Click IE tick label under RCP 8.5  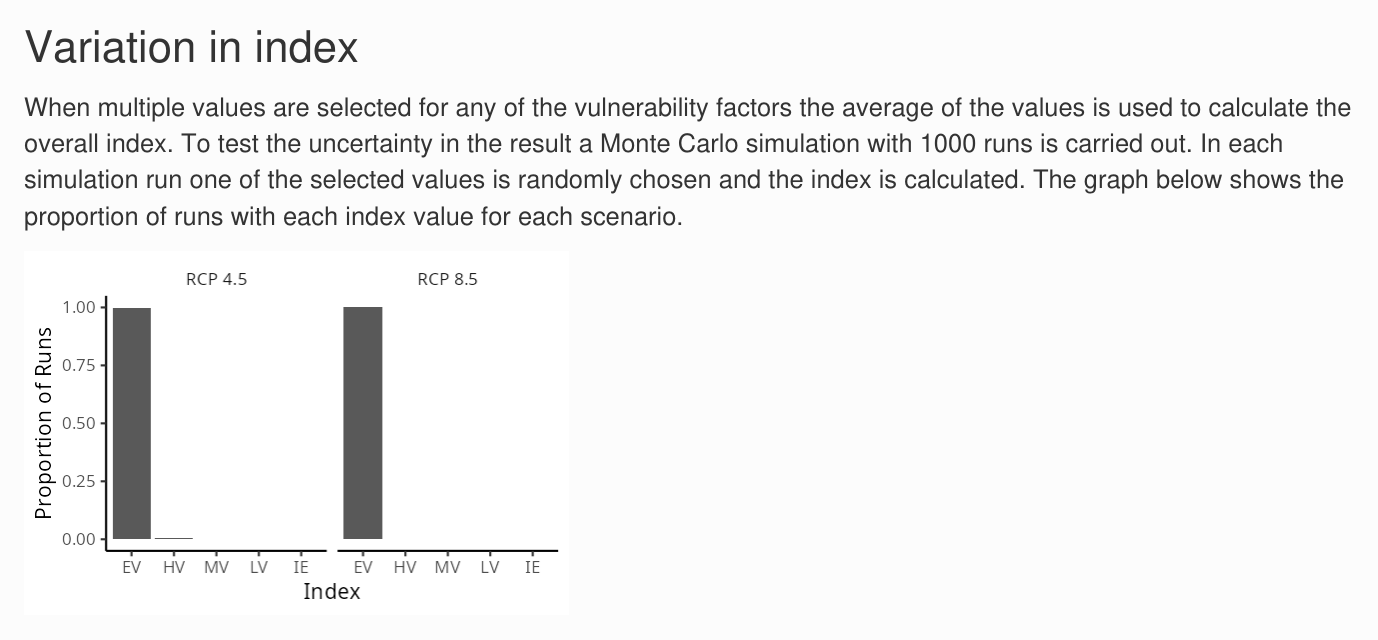(x=532, y=567)
